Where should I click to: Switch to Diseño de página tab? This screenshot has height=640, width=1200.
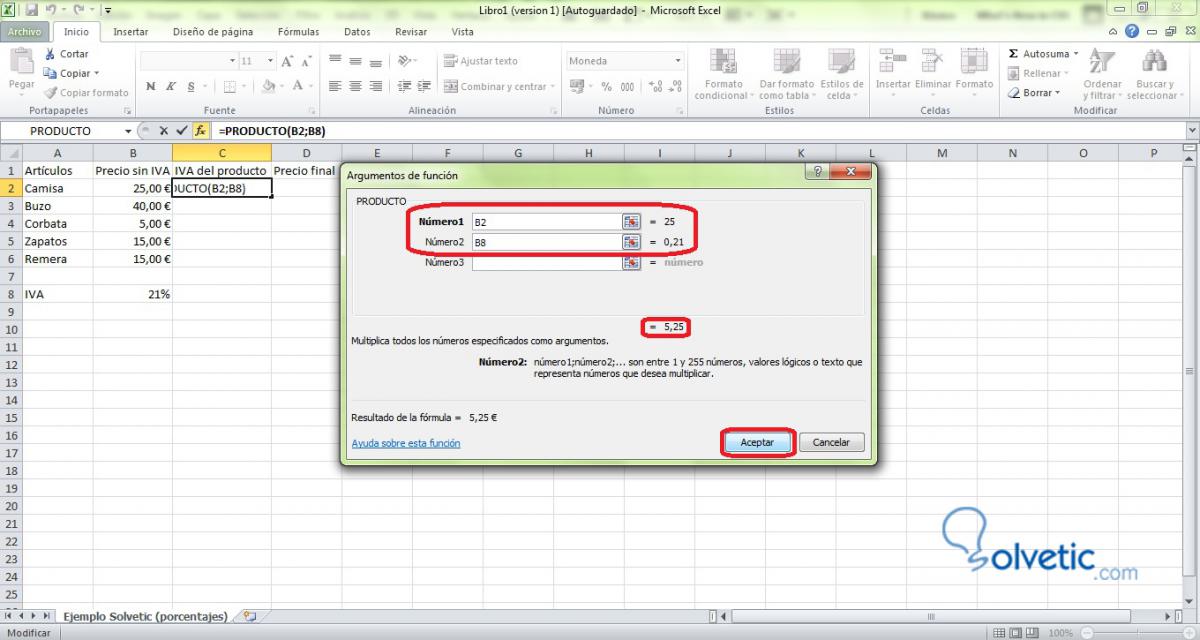[x=213, y=31]
